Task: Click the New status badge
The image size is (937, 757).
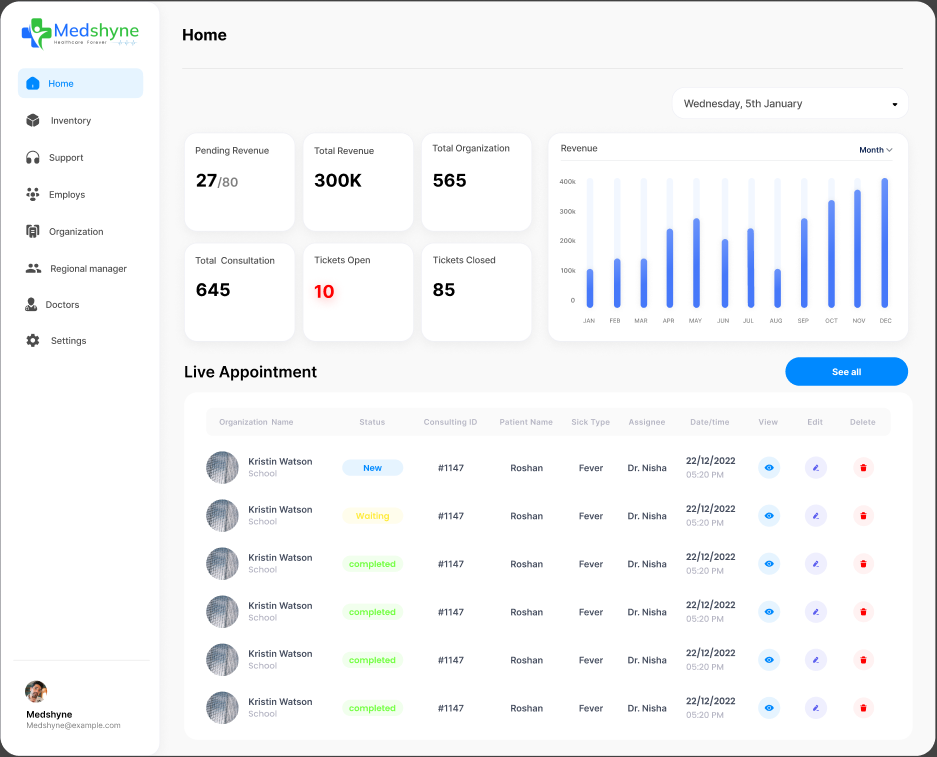Action: (x=372, y=468)
